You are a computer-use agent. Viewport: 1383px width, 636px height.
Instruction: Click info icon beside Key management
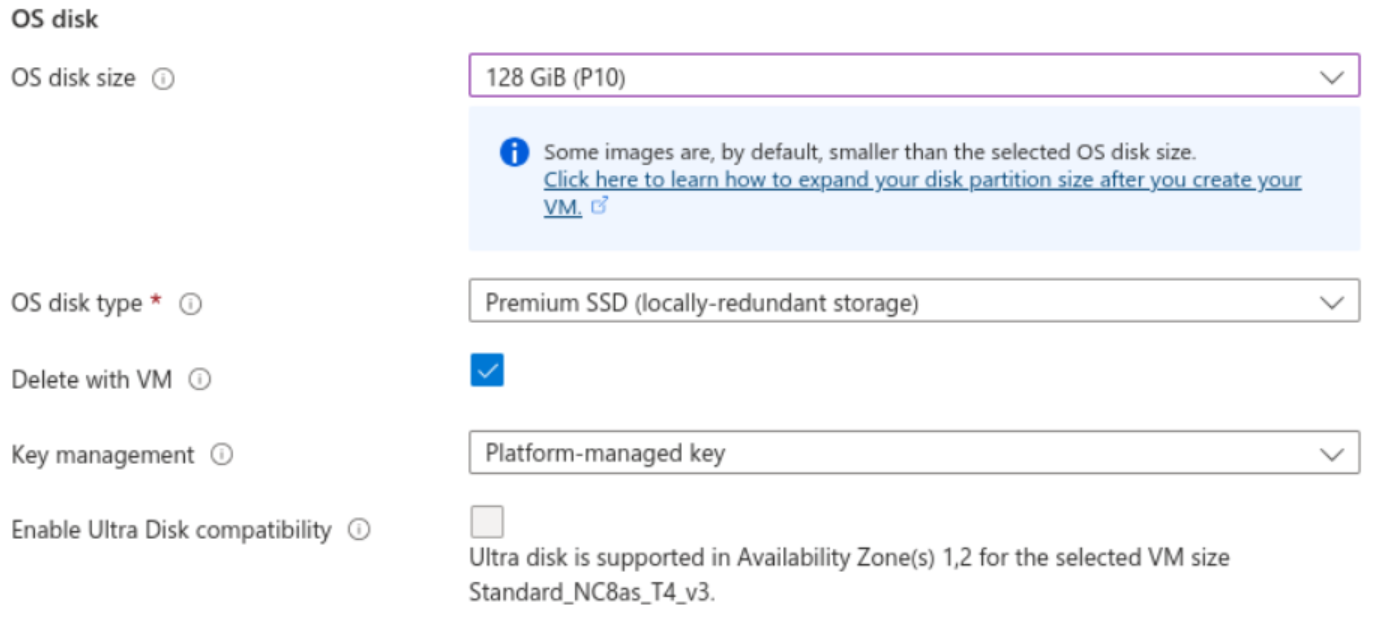[x=222, y=455]
